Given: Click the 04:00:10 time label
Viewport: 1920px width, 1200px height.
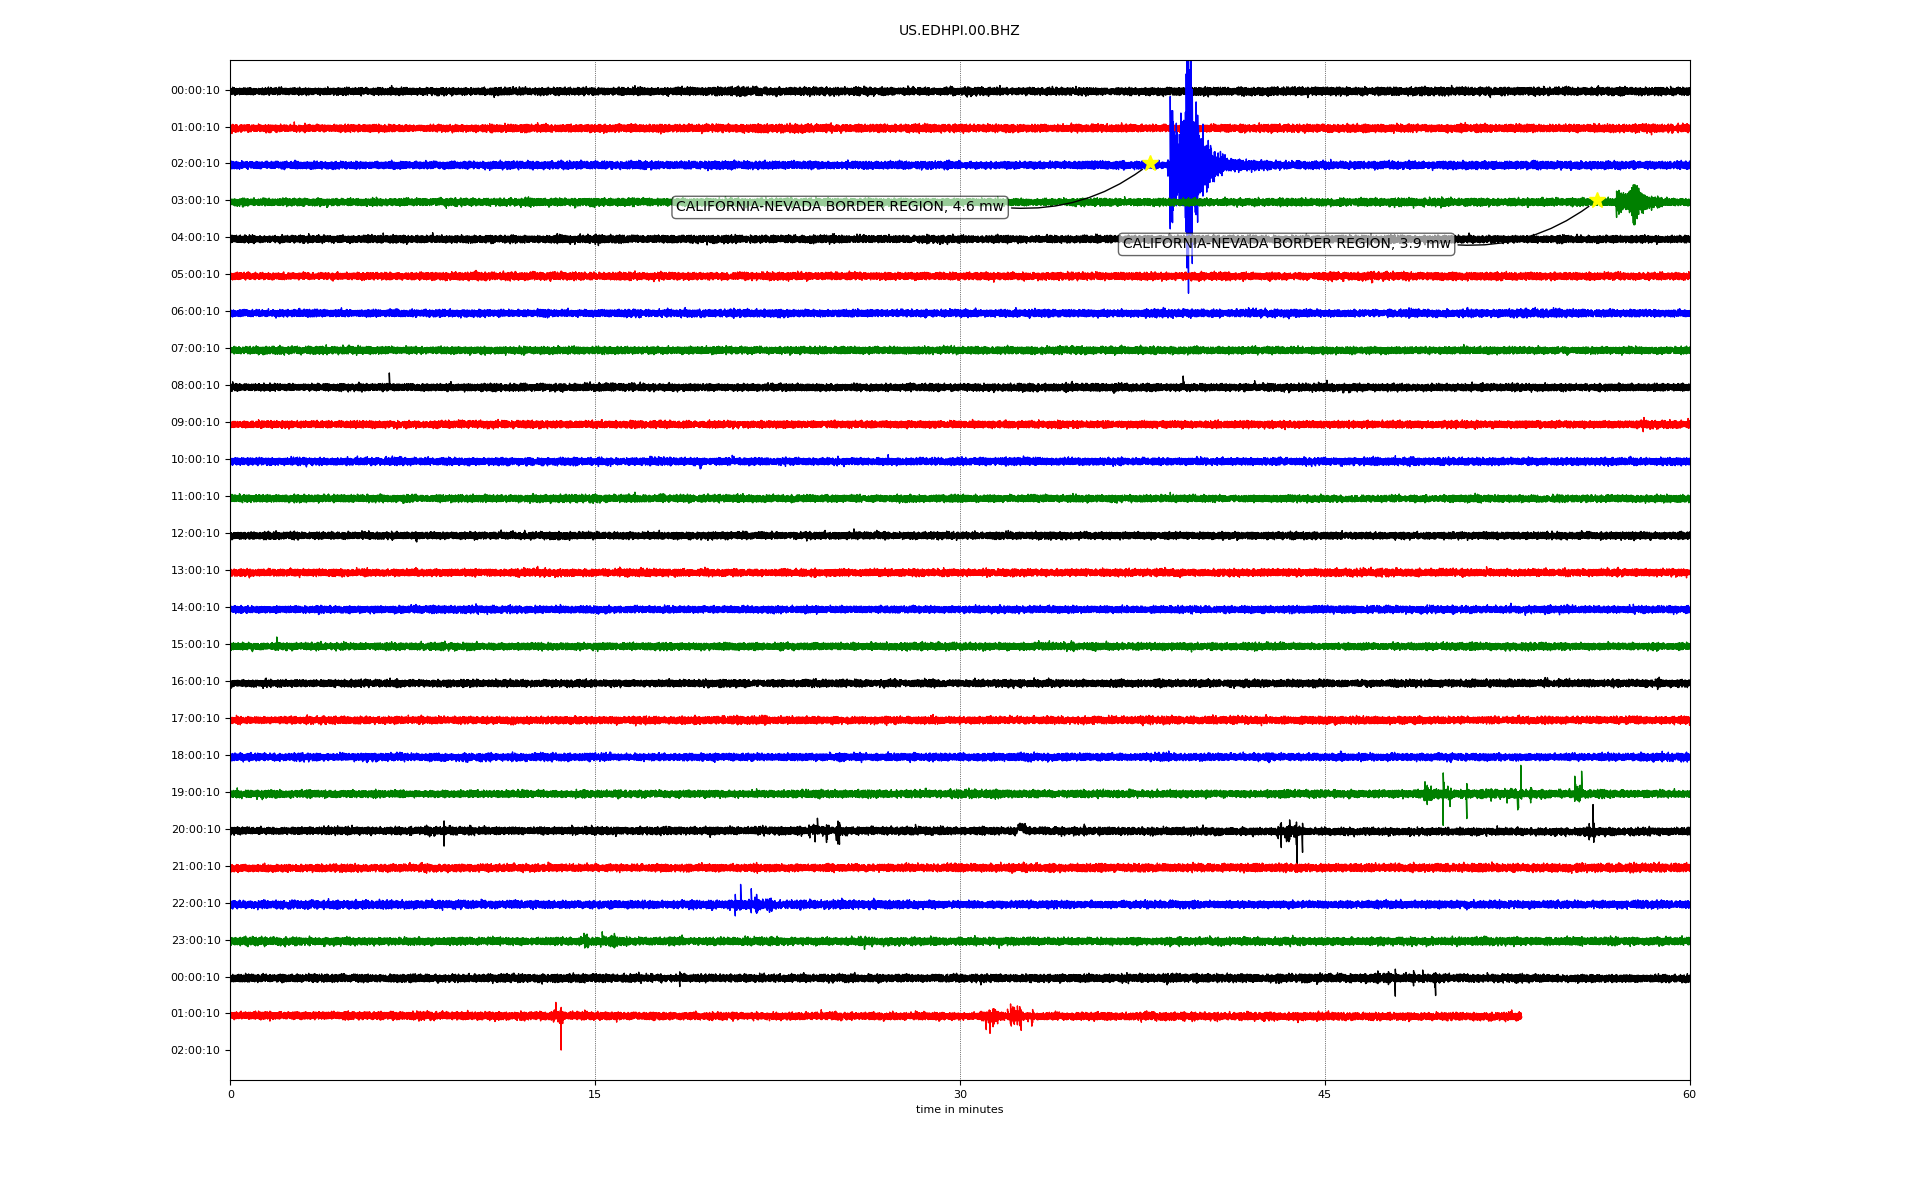Looking at the screenshot, I should point(195,238).
